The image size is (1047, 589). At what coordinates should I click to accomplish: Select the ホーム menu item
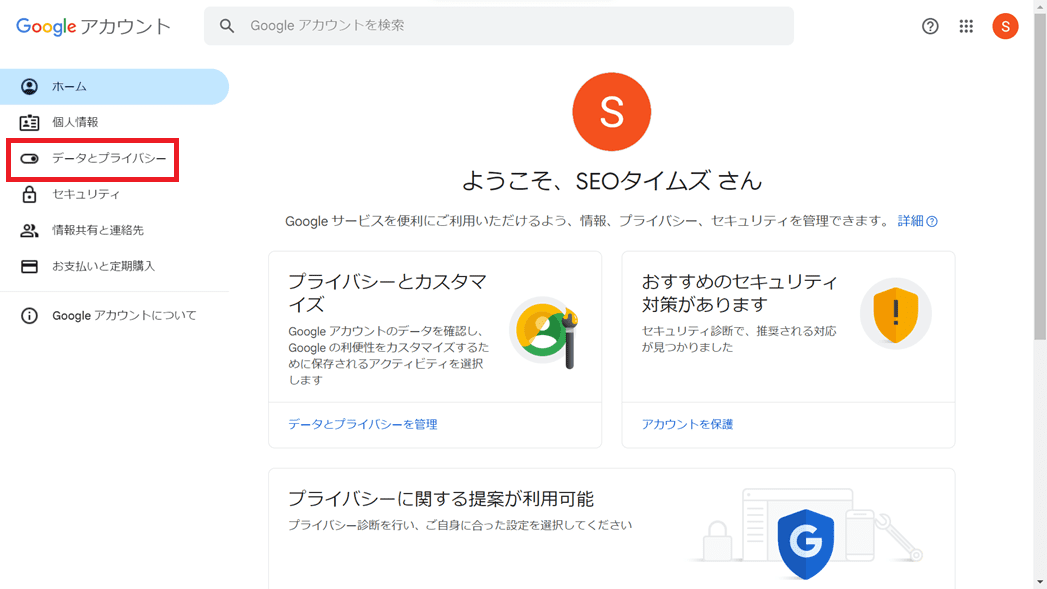(x=114, y=87)
